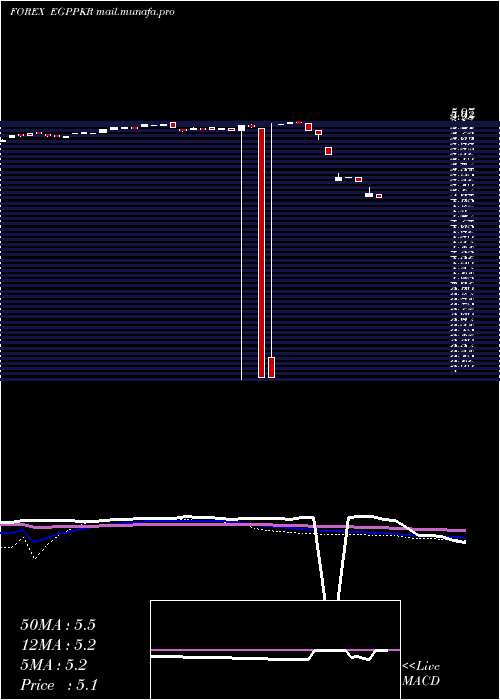Click the '5MA : 5.2' label
Viewport: 500px width, 700px height.
click(x=54, y=665)
